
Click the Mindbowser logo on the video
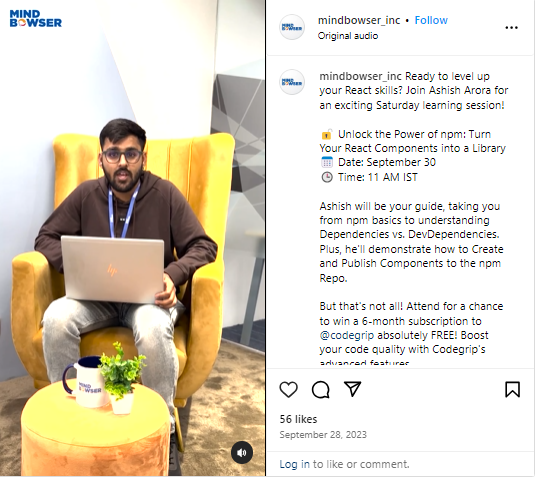(35, 18)
